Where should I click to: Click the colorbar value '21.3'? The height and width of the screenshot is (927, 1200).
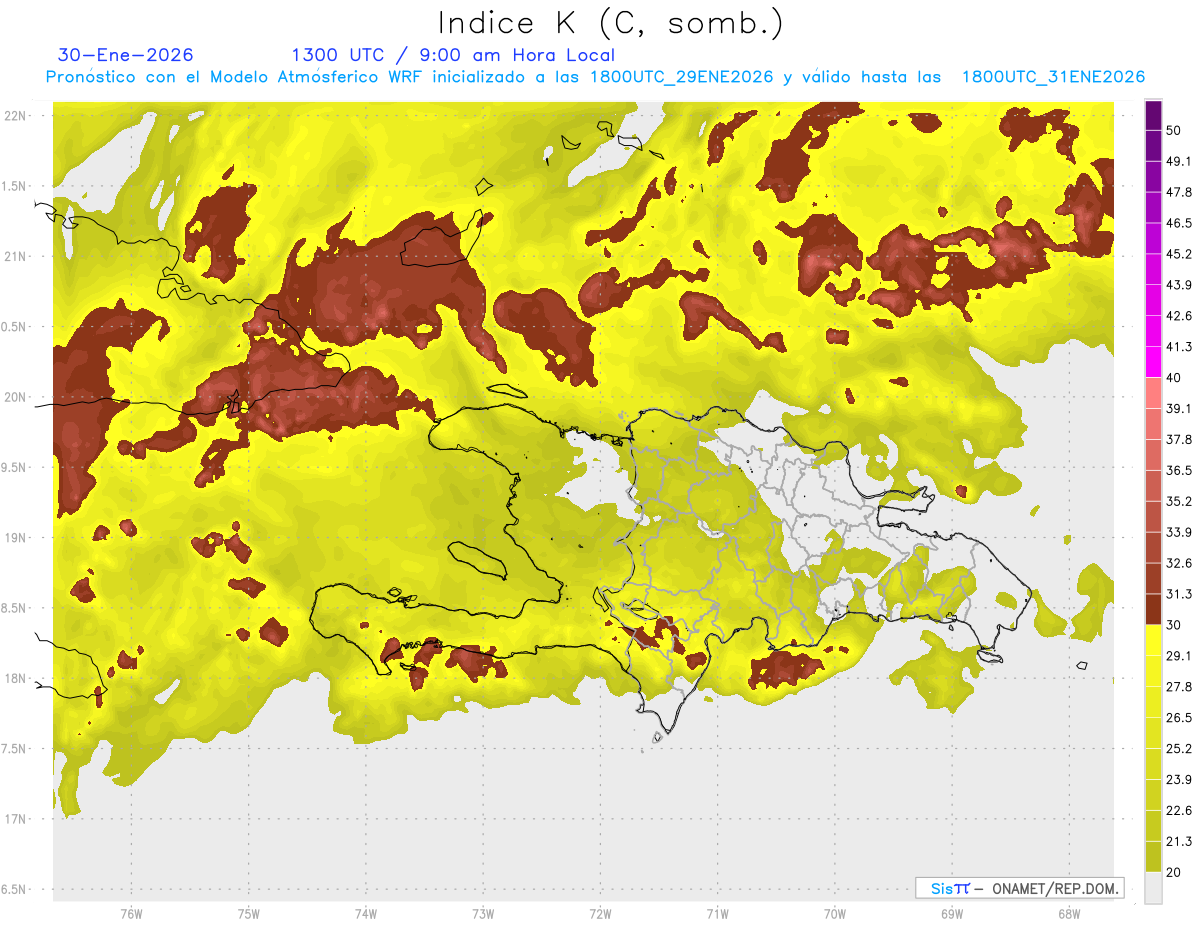(1178, 842)
